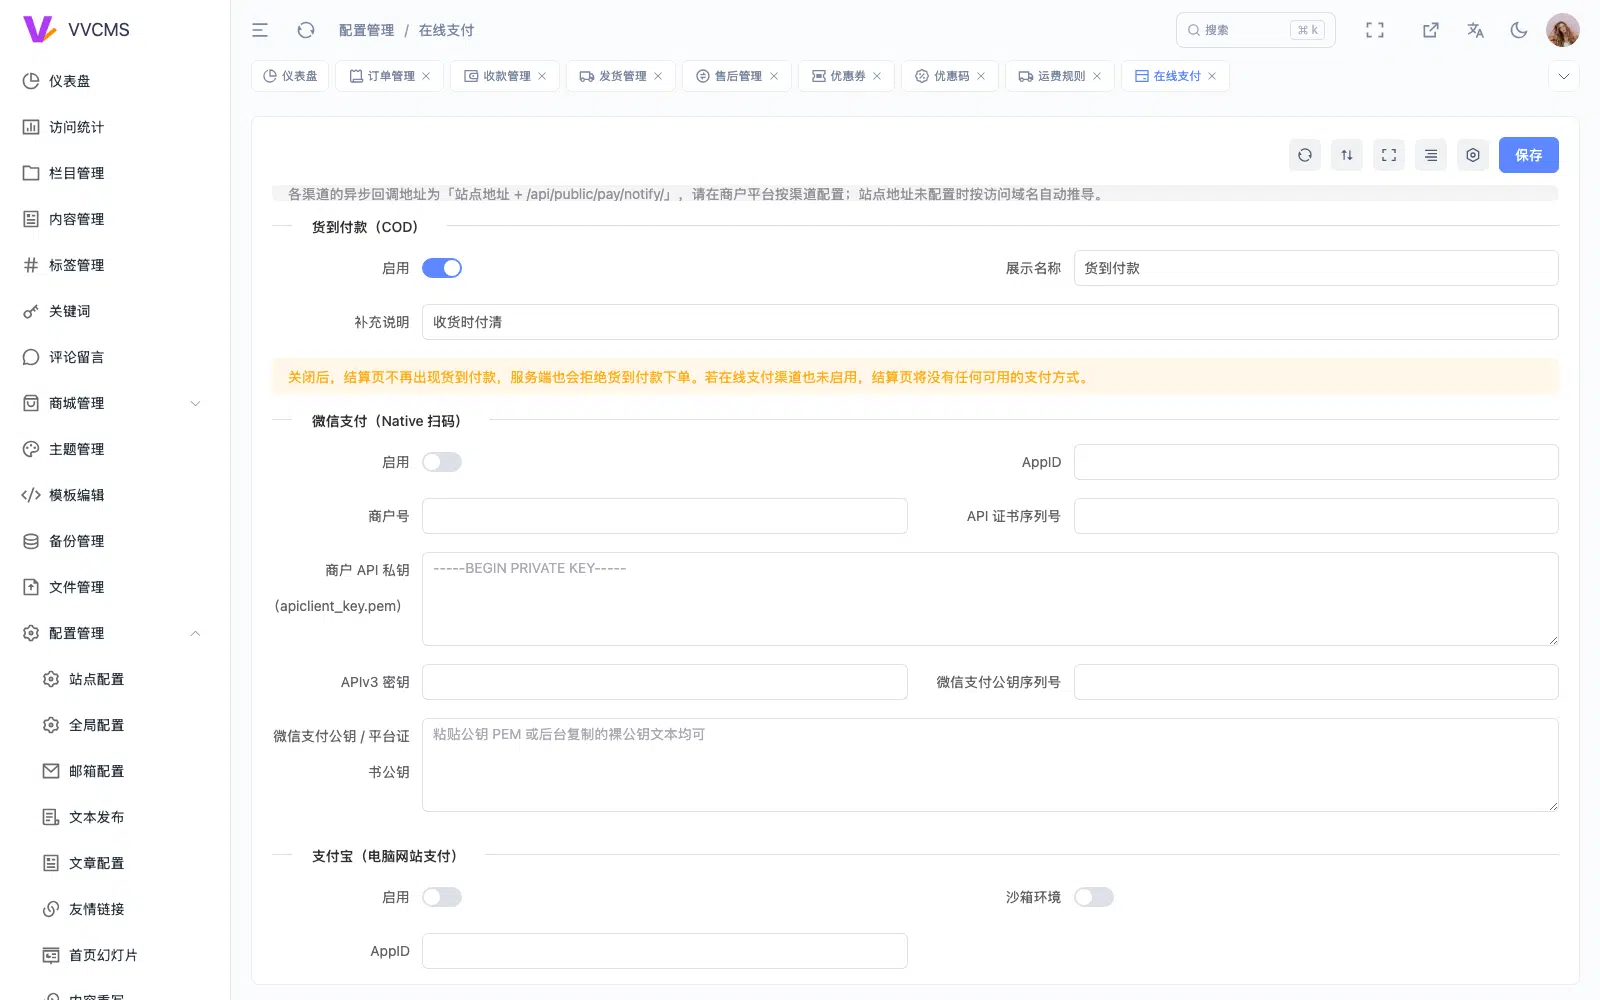
Task: Open the site in a new window
Action: (1431, 30)
